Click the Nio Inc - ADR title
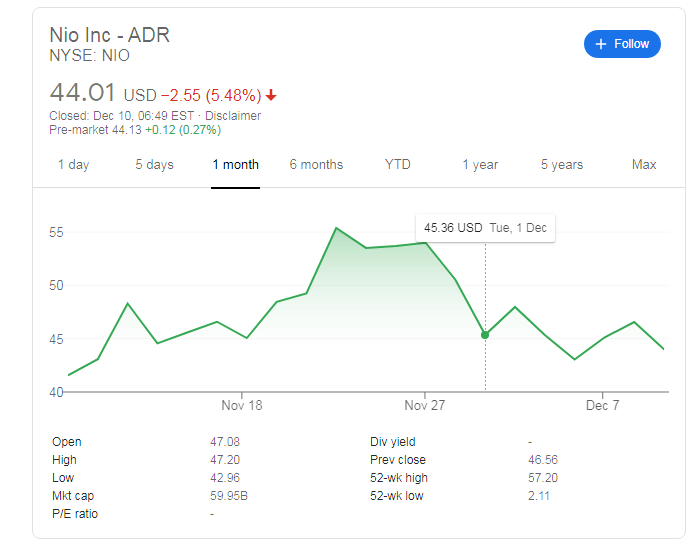Image resolution: width=694 pixels, height=548 pixels. click(110, 35)
